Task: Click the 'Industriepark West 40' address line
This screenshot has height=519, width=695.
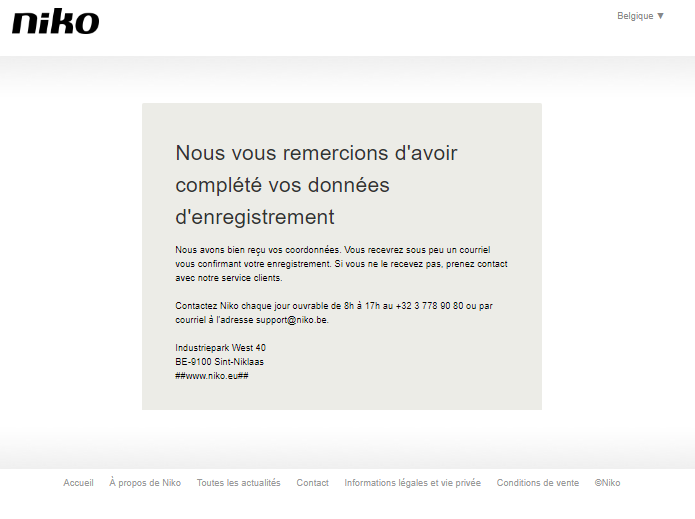Action: (x=220, y=348)
